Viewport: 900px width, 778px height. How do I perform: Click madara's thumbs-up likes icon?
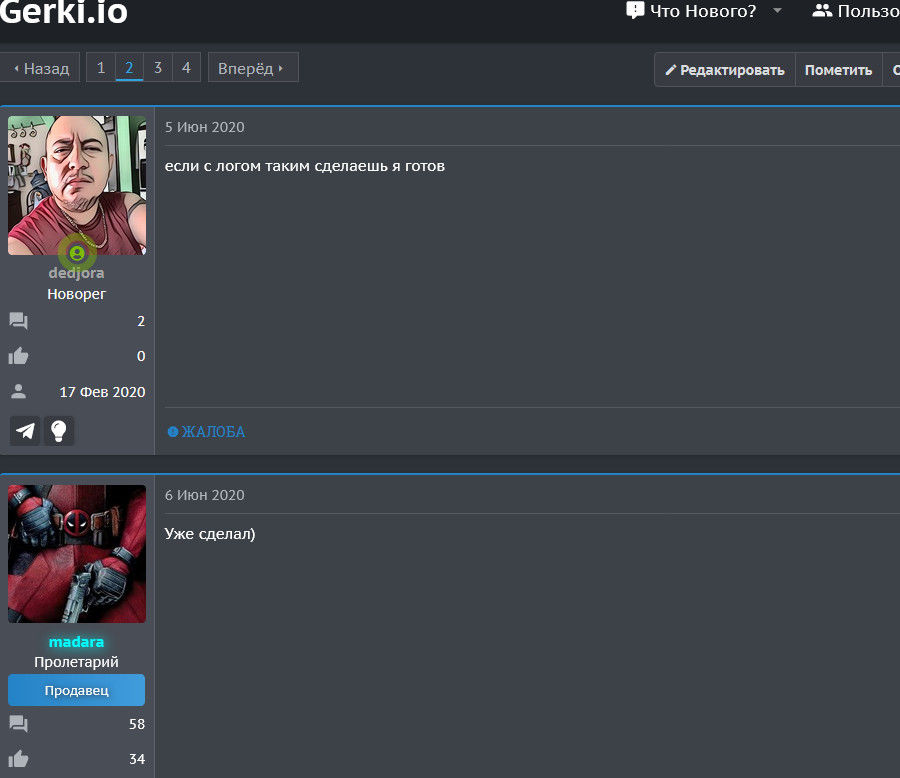18,759
